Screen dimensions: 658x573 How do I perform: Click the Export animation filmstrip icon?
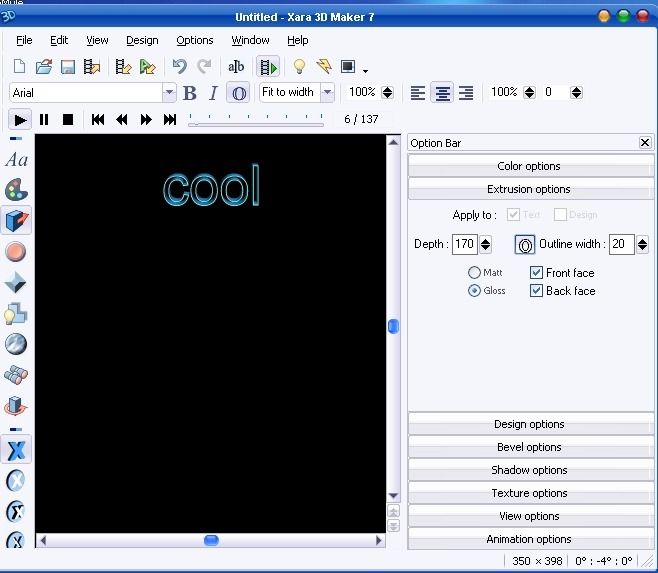(x=92, y=67)
